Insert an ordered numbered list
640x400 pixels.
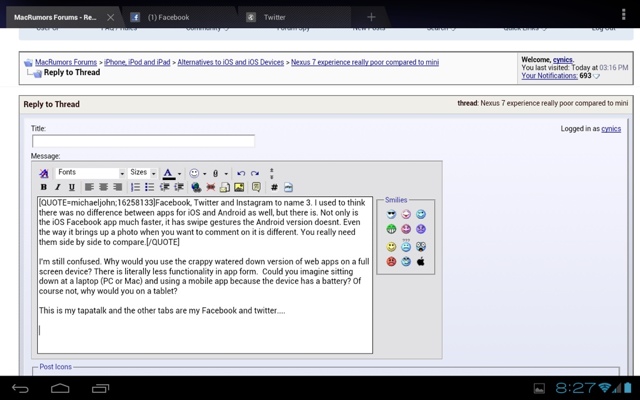(135, 187)
